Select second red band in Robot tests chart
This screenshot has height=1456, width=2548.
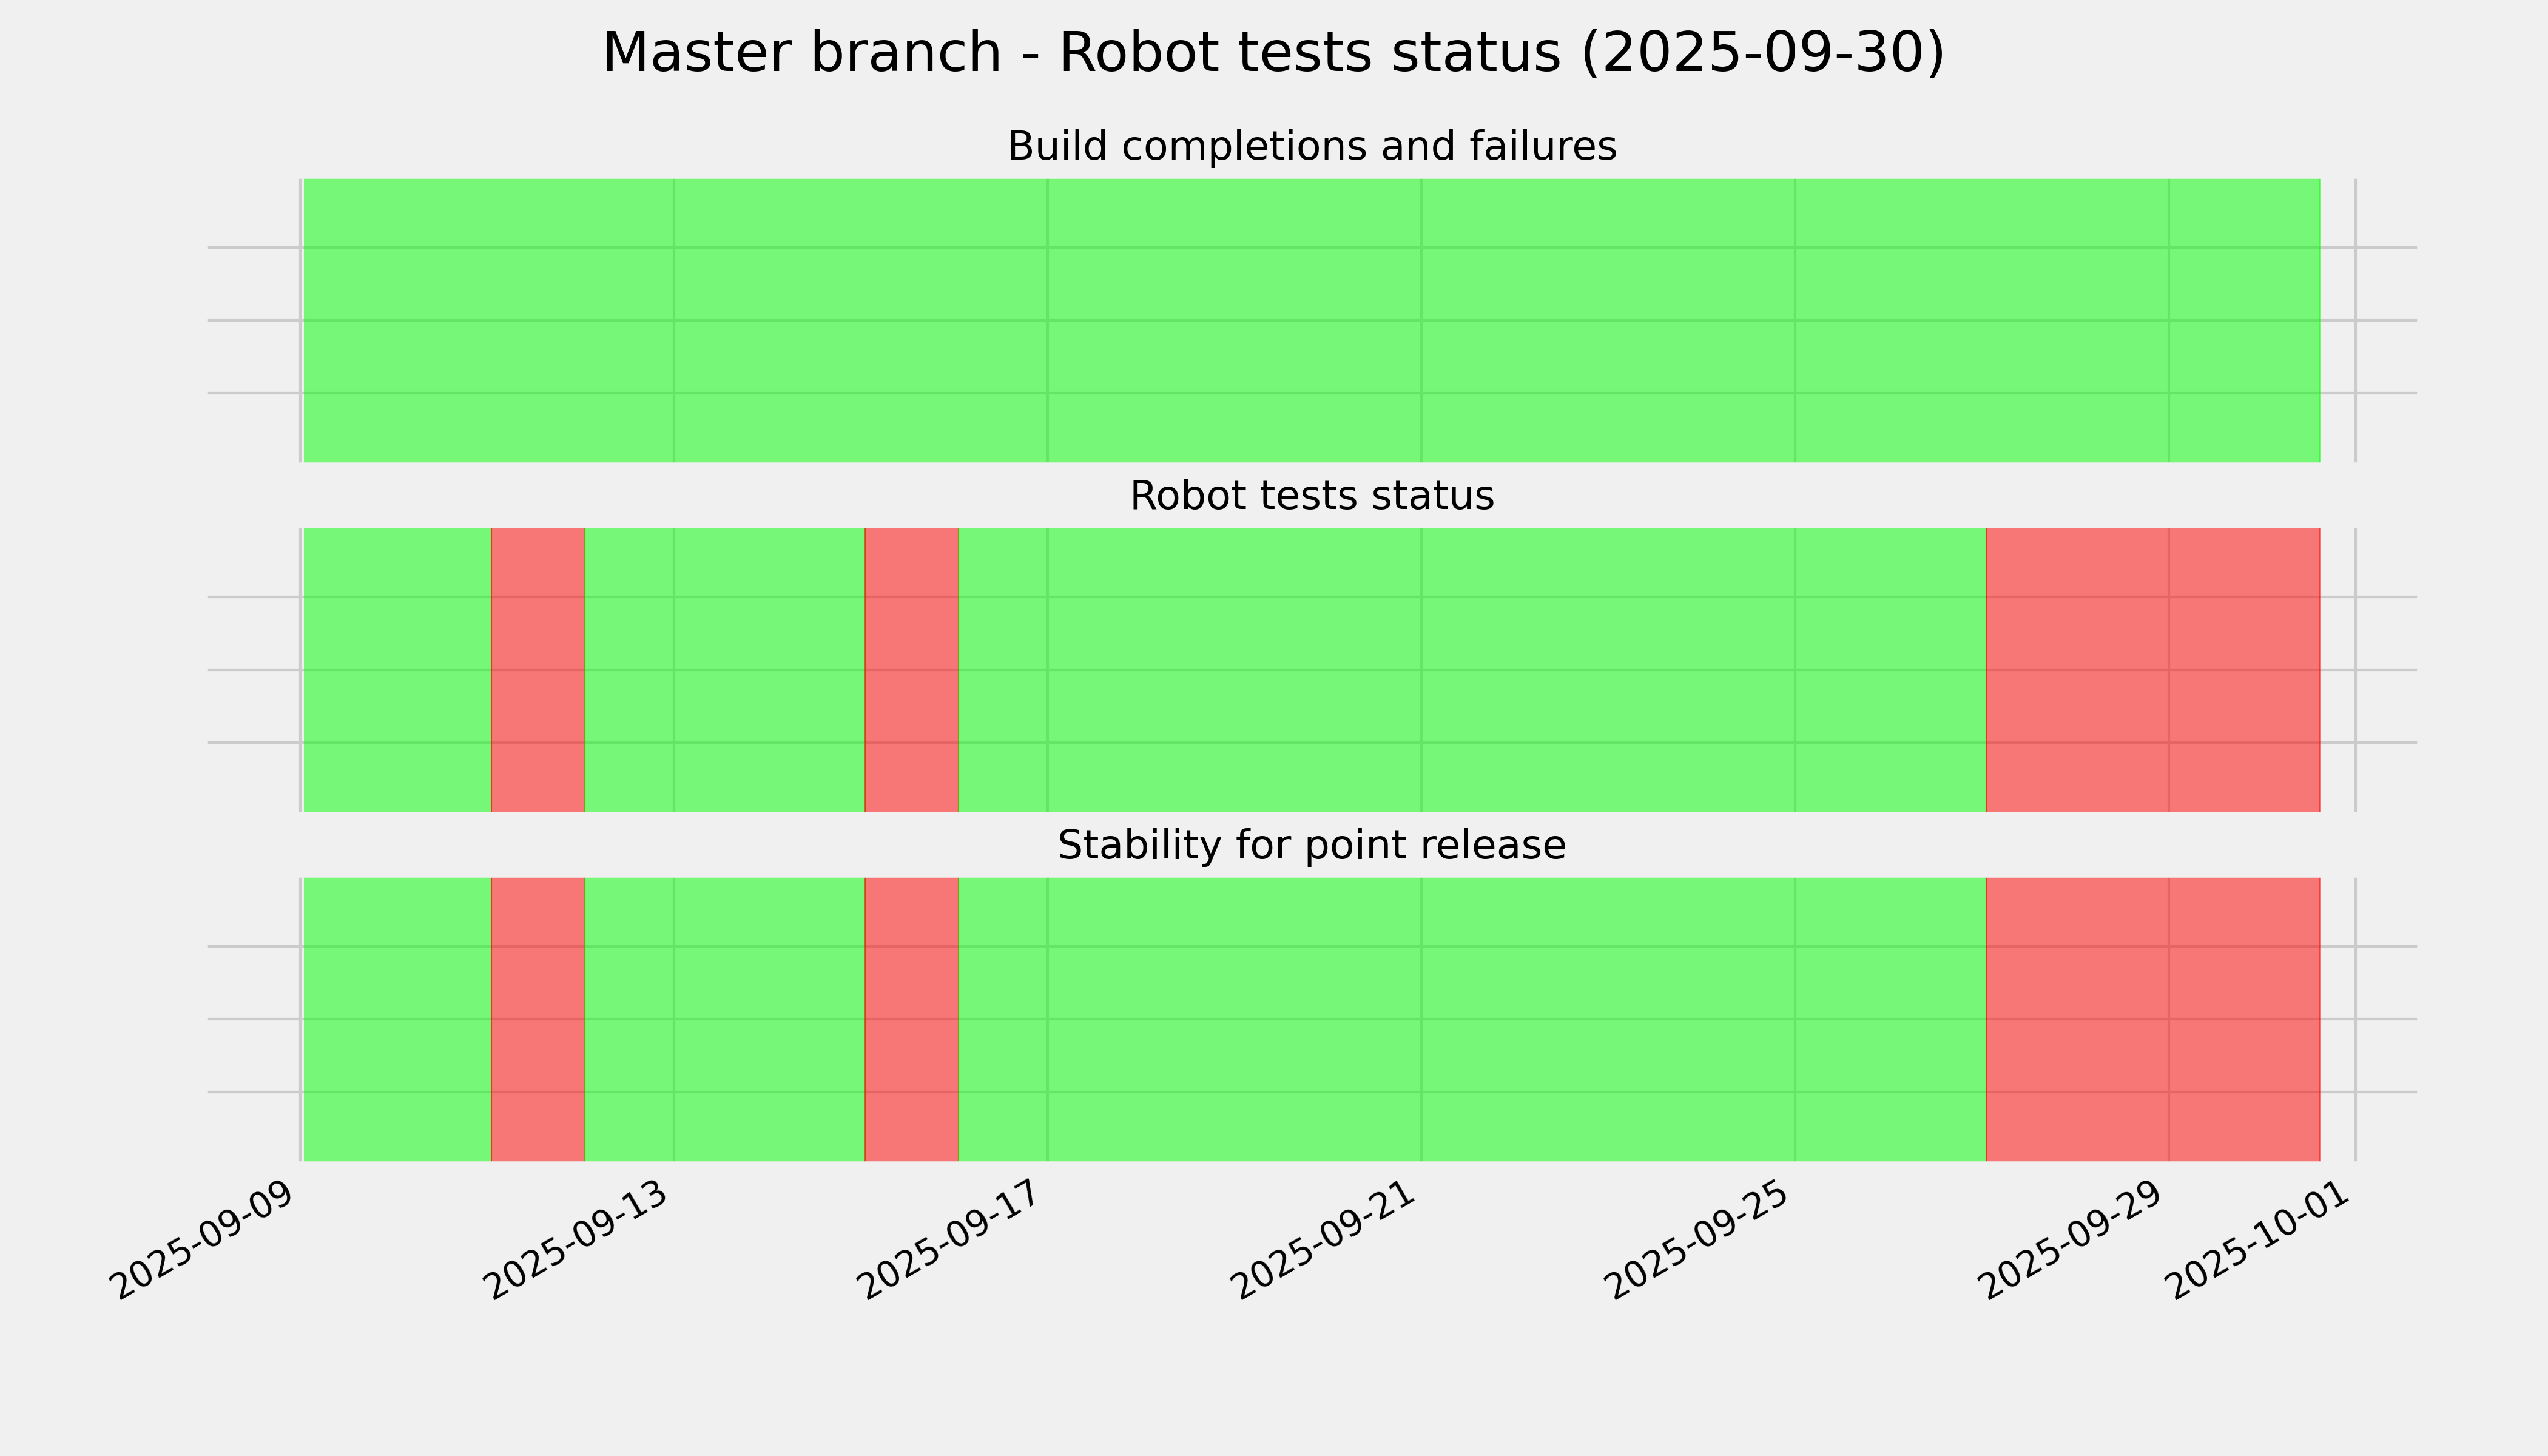(x=911, y=670)
